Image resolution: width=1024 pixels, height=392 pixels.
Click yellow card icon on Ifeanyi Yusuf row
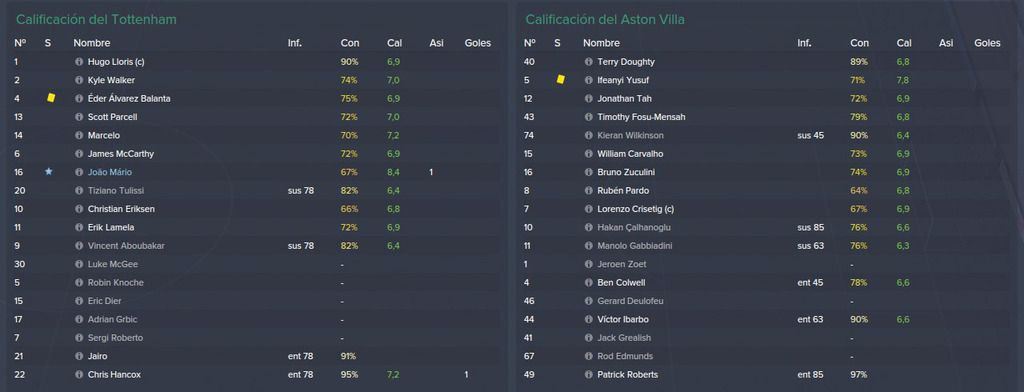pos(560,80)
